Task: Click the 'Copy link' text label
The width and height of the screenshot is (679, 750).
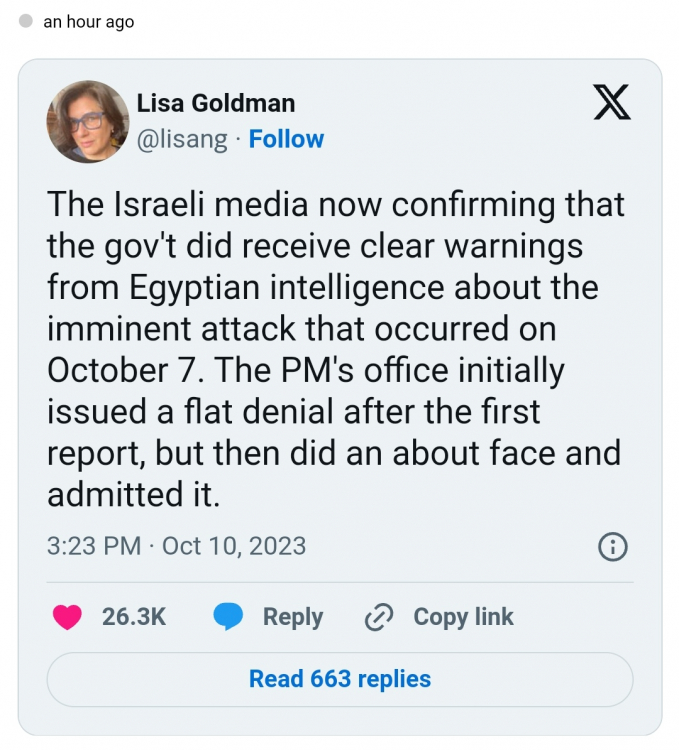Action: 463,618
